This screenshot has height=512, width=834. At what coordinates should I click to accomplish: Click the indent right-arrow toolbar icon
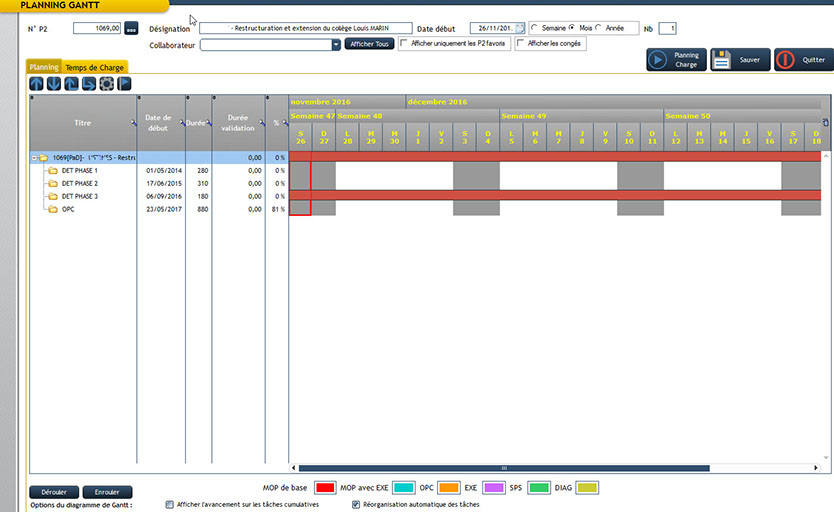pos(89,83)
